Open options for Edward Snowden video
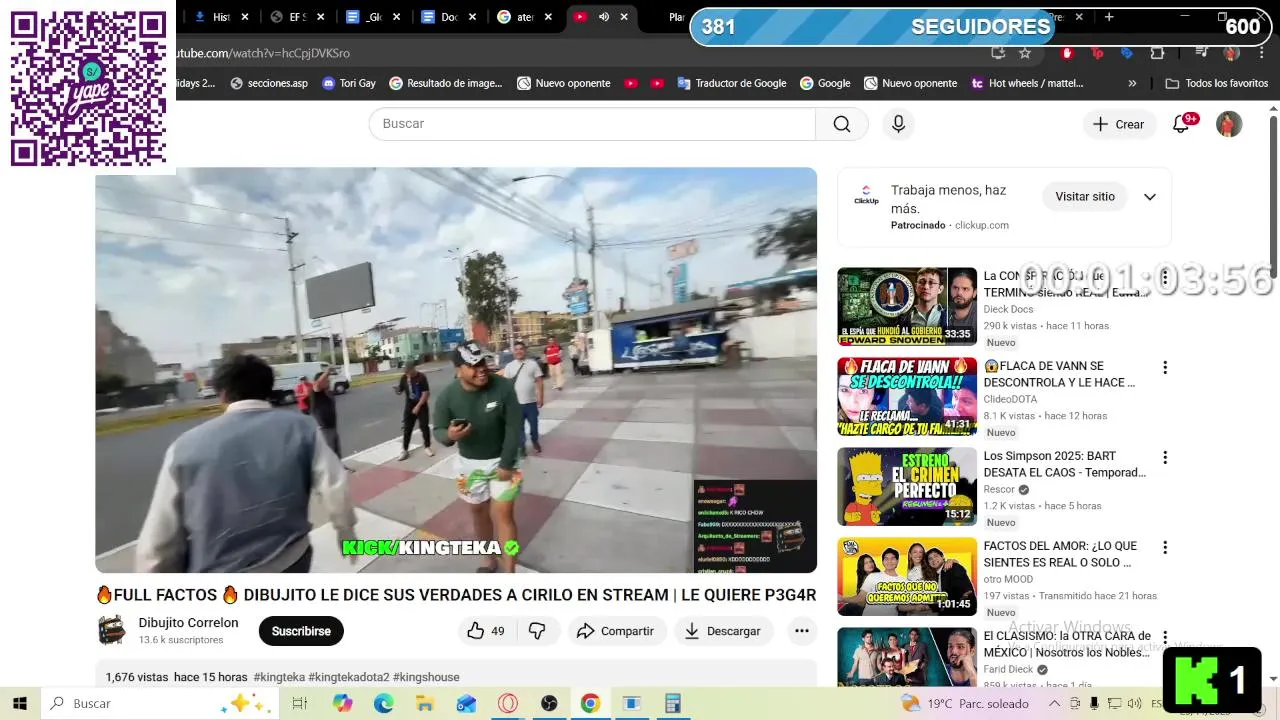 [1165, 278]
